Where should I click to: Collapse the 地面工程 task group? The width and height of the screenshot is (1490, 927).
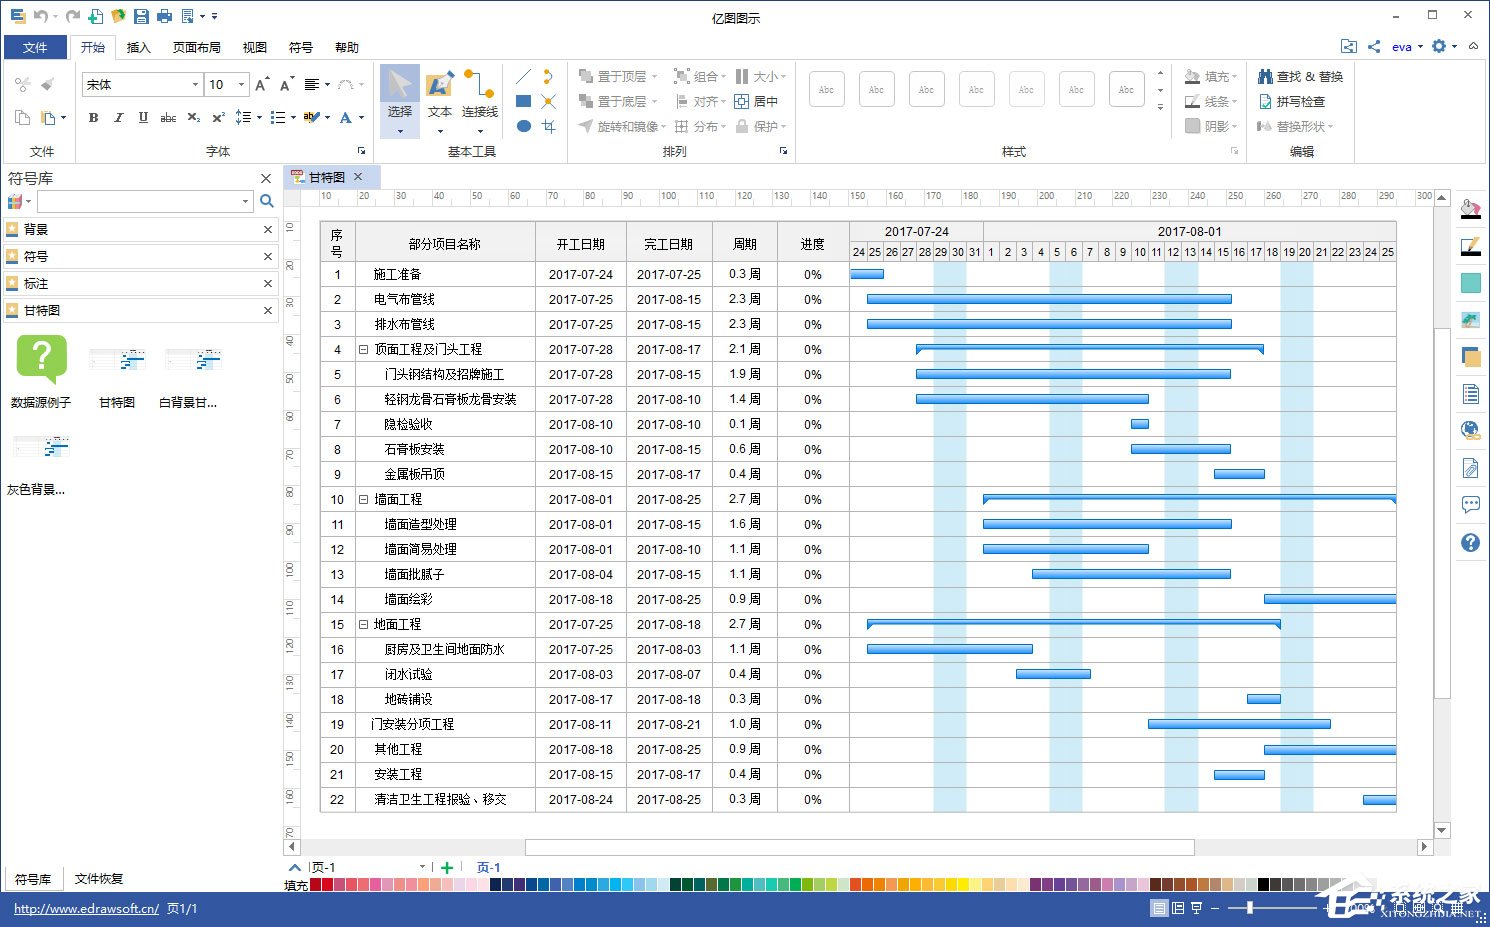(364, 624)
